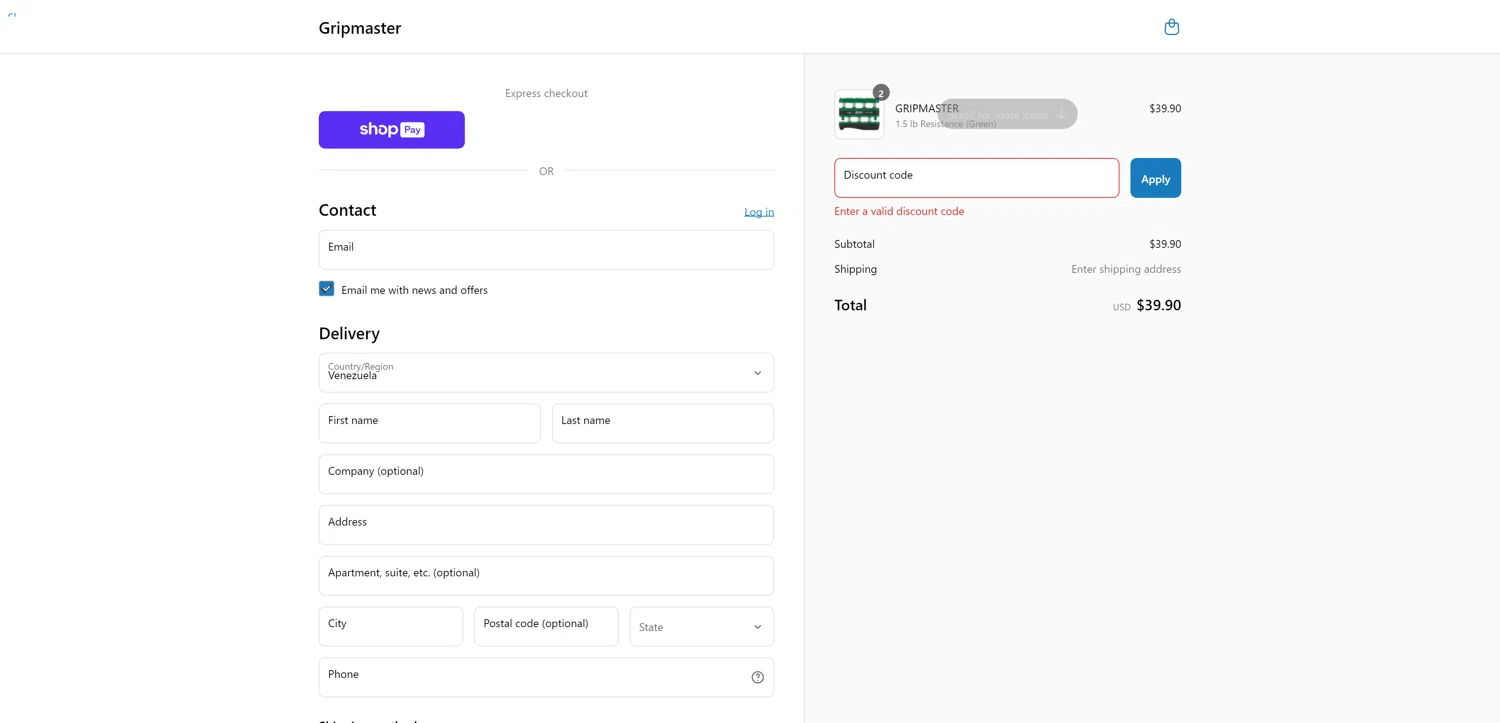
Task: Click the Address input field
Action: 546,525
